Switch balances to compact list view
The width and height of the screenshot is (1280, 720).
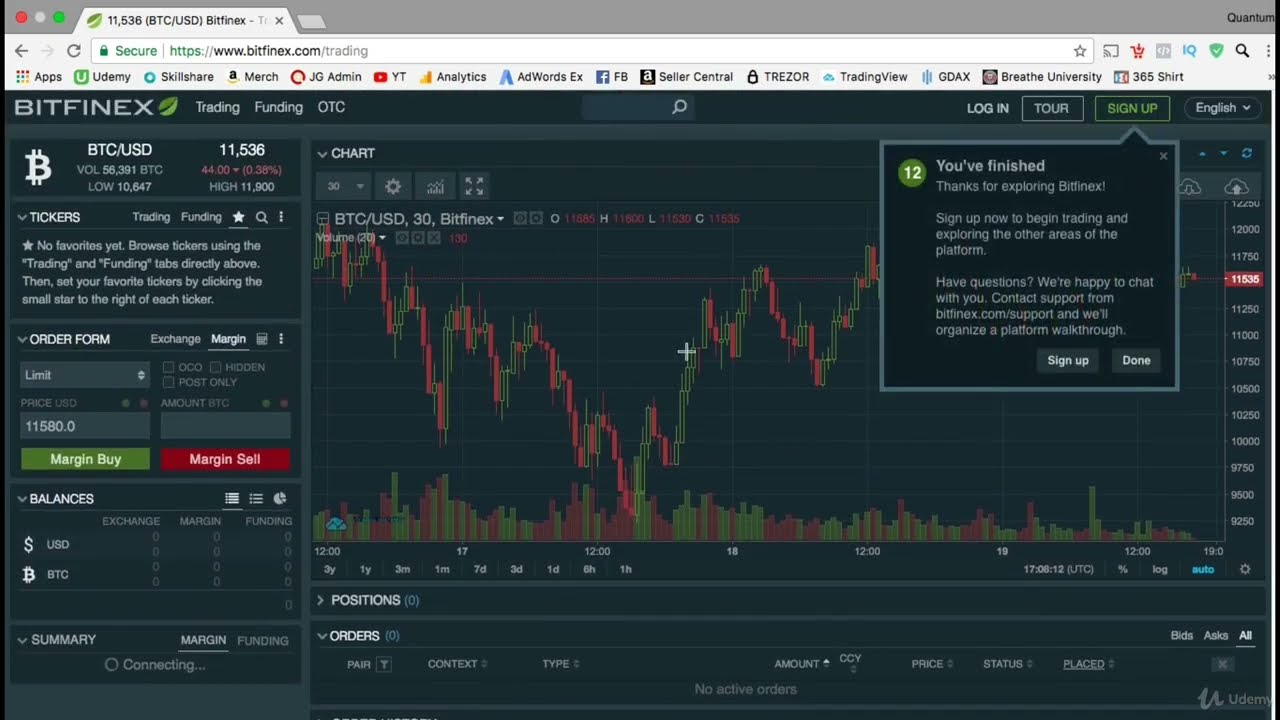click(x=256, y=499)
